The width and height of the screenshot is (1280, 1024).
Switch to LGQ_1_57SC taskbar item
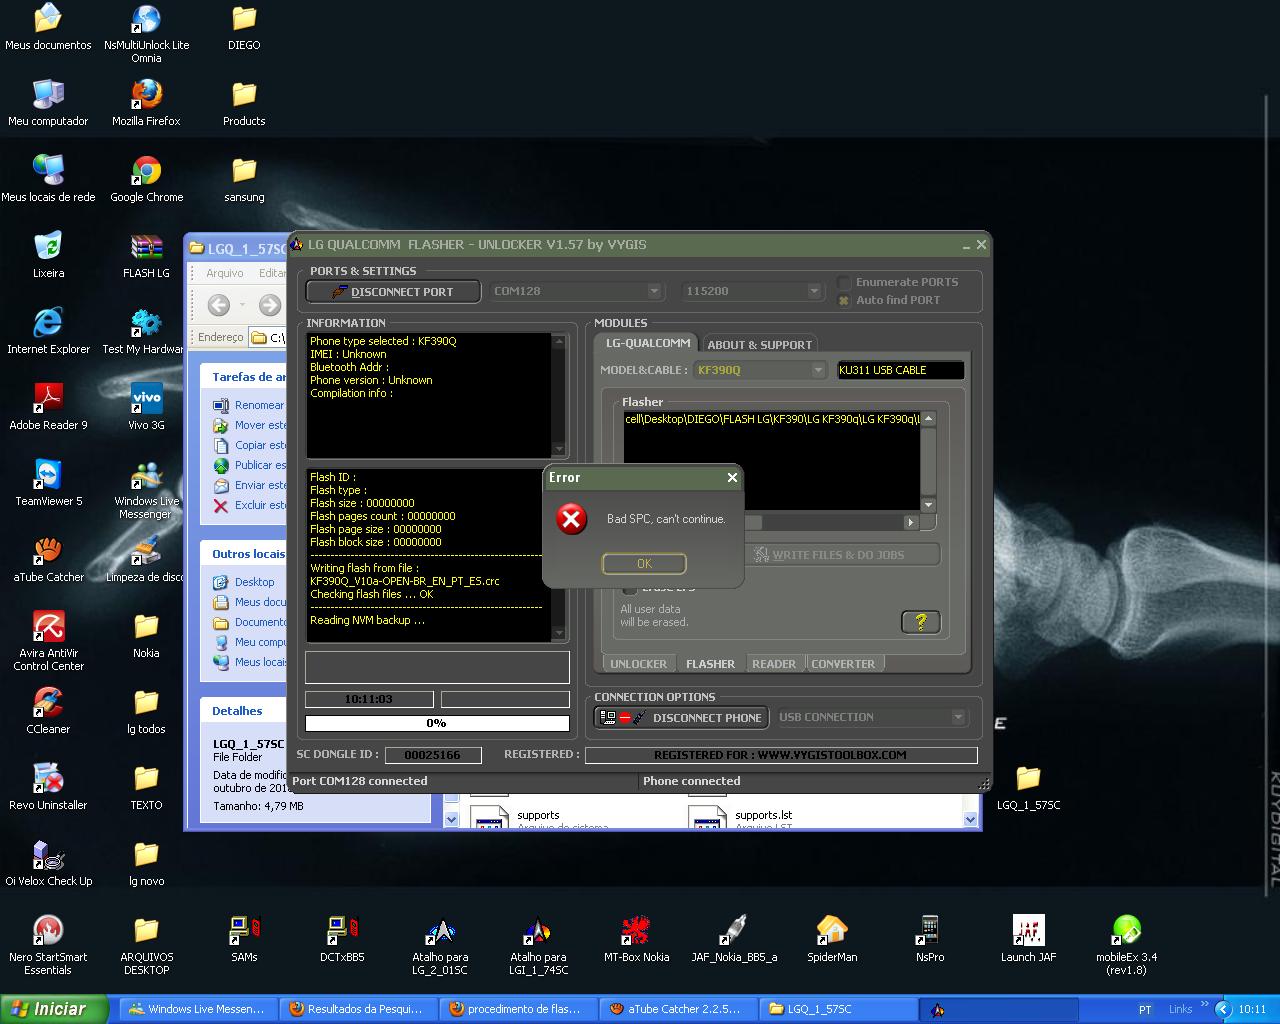[837, 1009]
